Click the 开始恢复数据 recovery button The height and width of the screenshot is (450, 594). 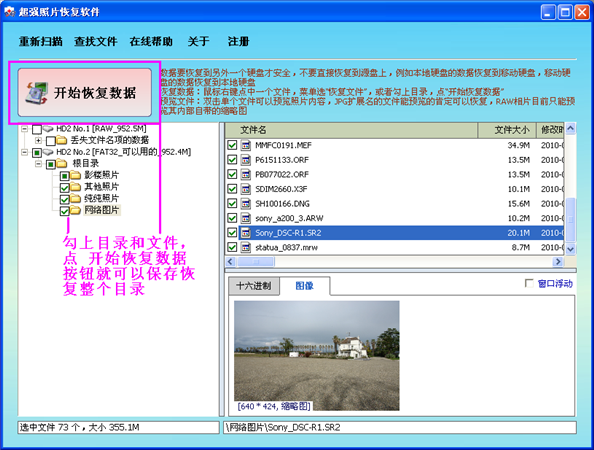pyautogui.click(x=84, y=92)
